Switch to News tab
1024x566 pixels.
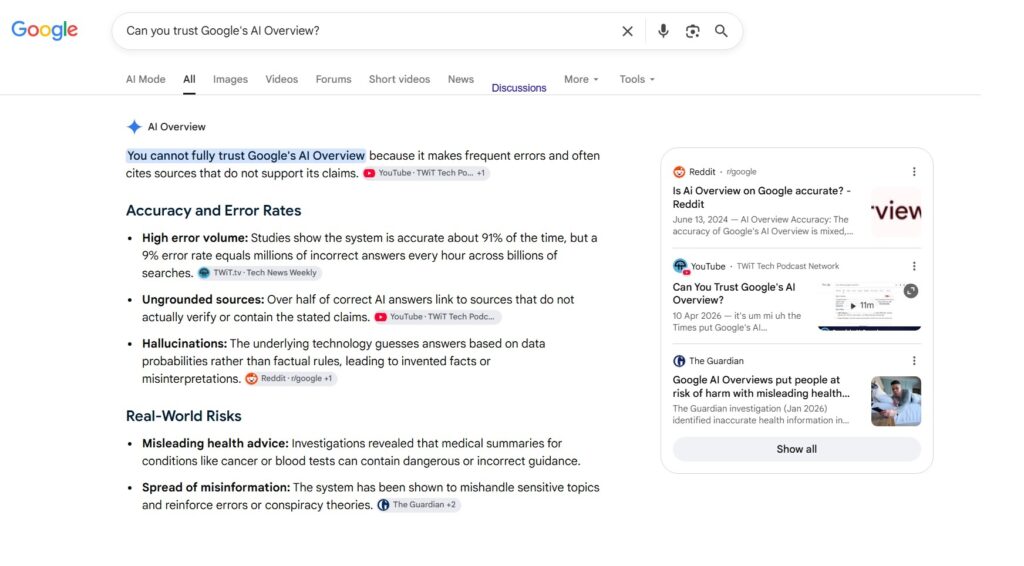(x=461, y=79)
